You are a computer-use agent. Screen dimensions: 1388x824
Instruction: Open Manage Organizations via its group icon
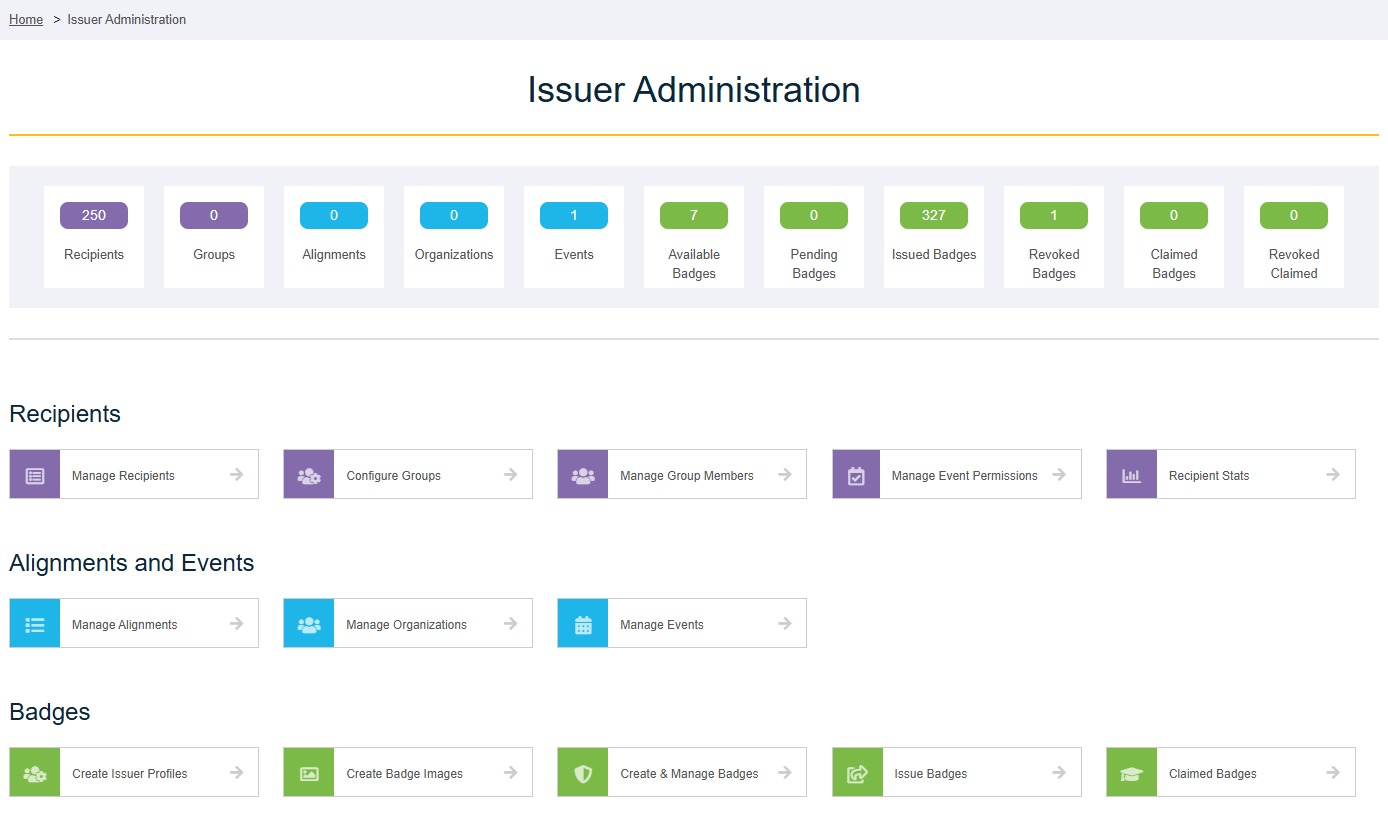[x=308, y=622]
